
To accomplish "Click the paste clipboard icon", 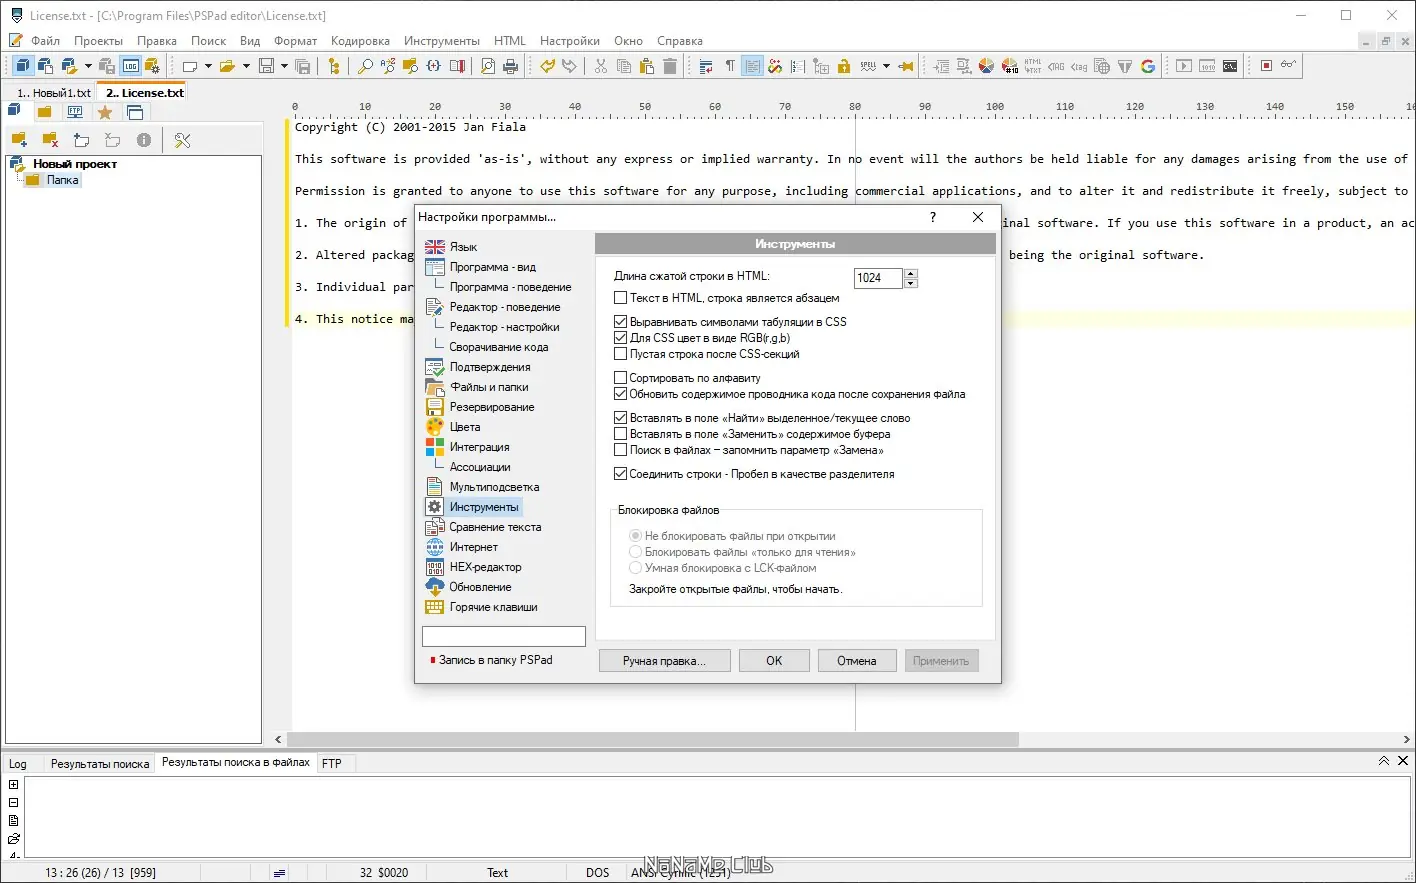I will [647, 66].
